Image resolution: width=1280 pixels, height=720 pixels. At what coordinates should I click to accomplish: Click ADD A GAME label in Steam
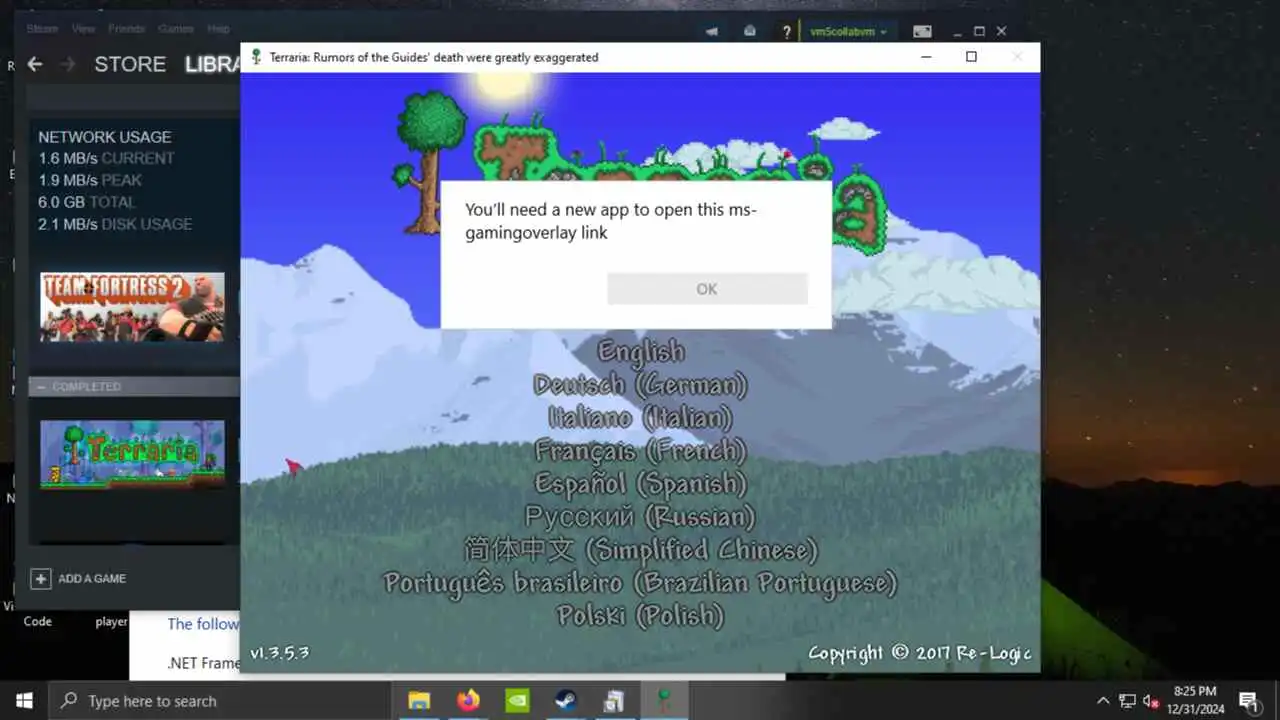92,578
